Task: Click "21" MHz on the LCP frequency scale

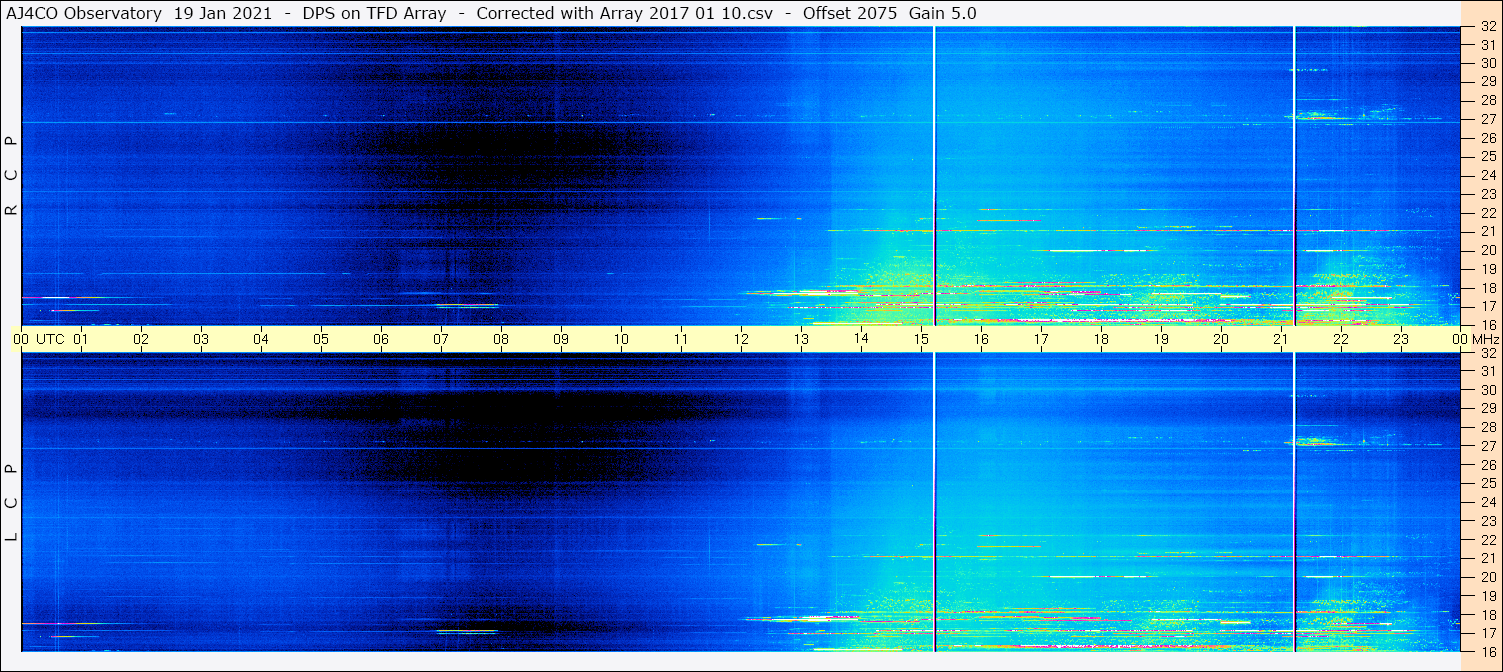Action: point(1488,558)
